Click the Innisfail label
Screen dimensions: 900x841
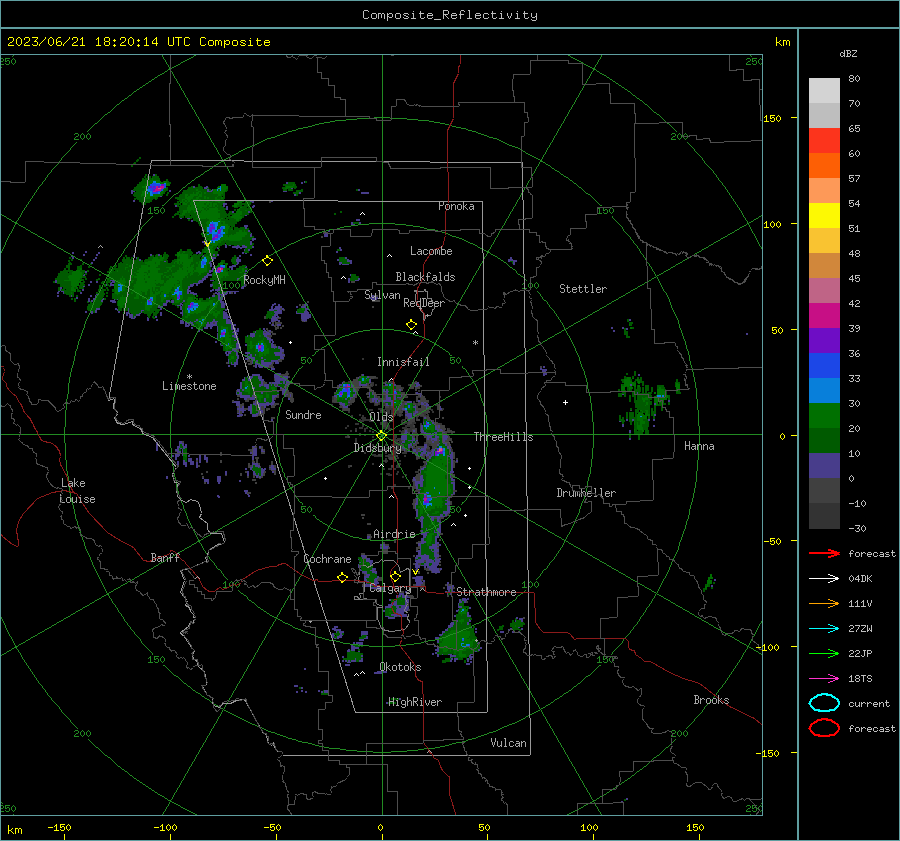[x=403, y=362]
